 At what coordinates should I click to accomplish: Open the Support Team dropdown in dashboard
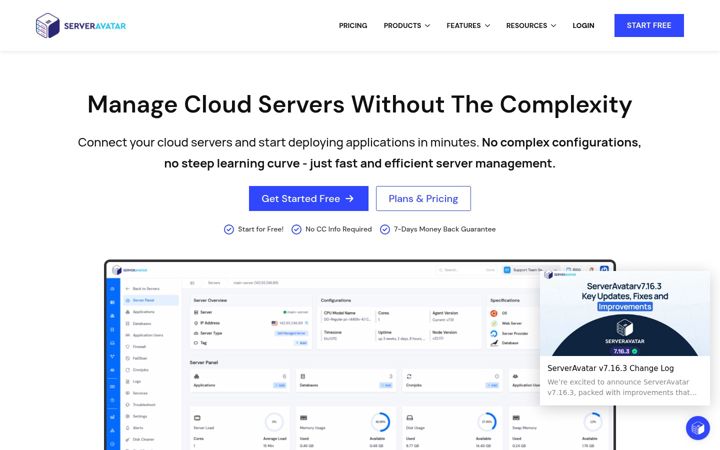(x=532, y=270)
